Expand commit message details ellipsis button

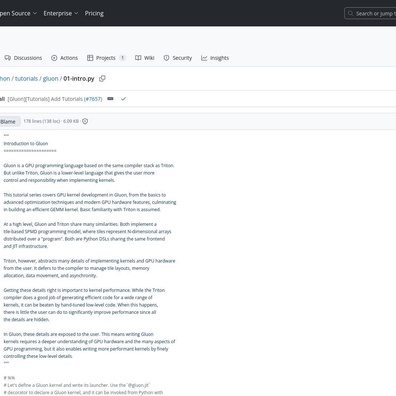pos(110,99)
